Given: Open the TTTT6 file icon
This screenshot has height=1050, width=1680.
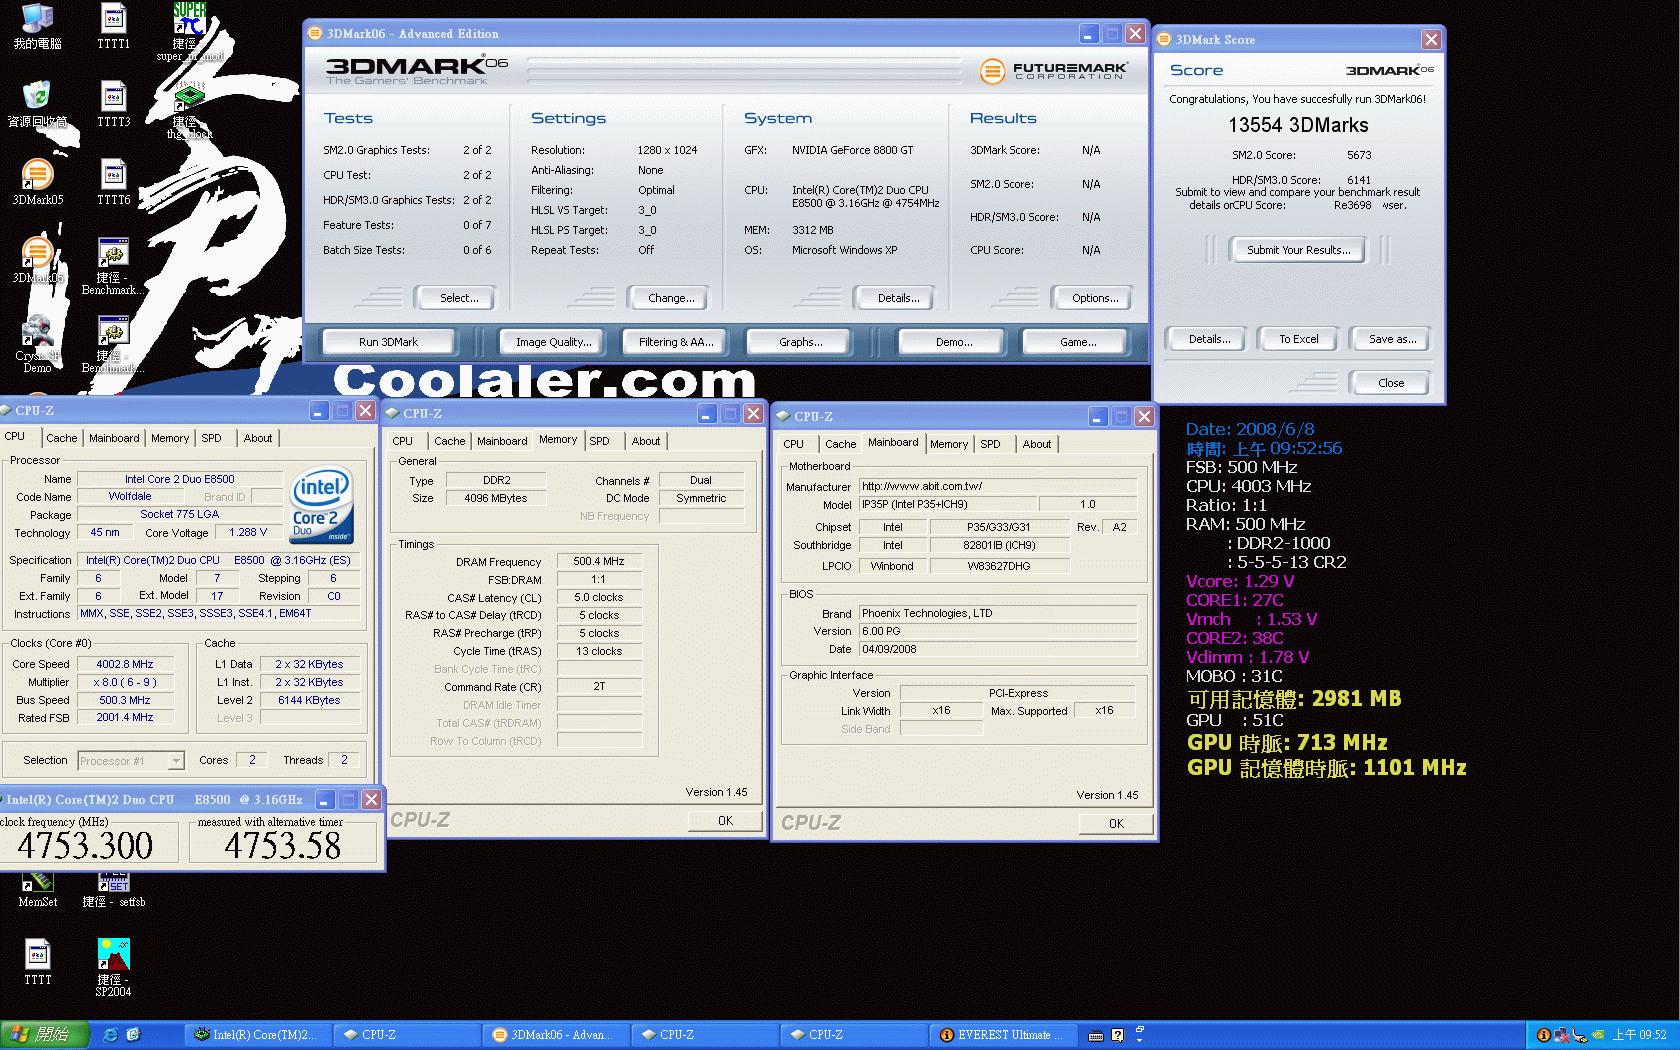Looking at the screenshot, I should 113,182.
